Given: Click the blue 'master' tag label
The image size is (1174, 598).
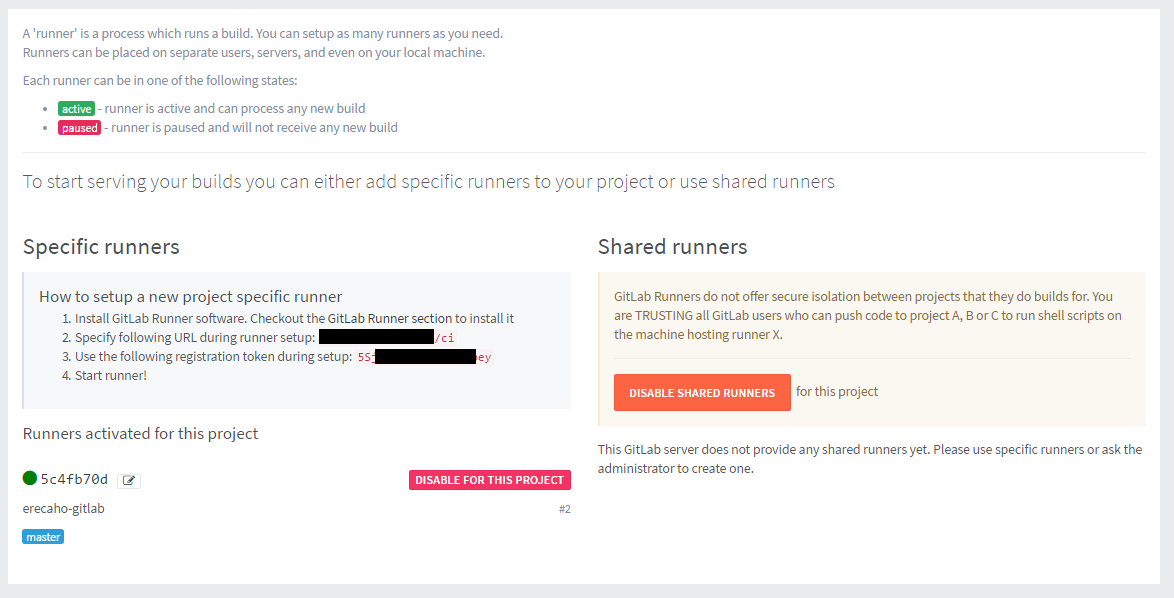Looking at the screenshot, I should 44,537.
